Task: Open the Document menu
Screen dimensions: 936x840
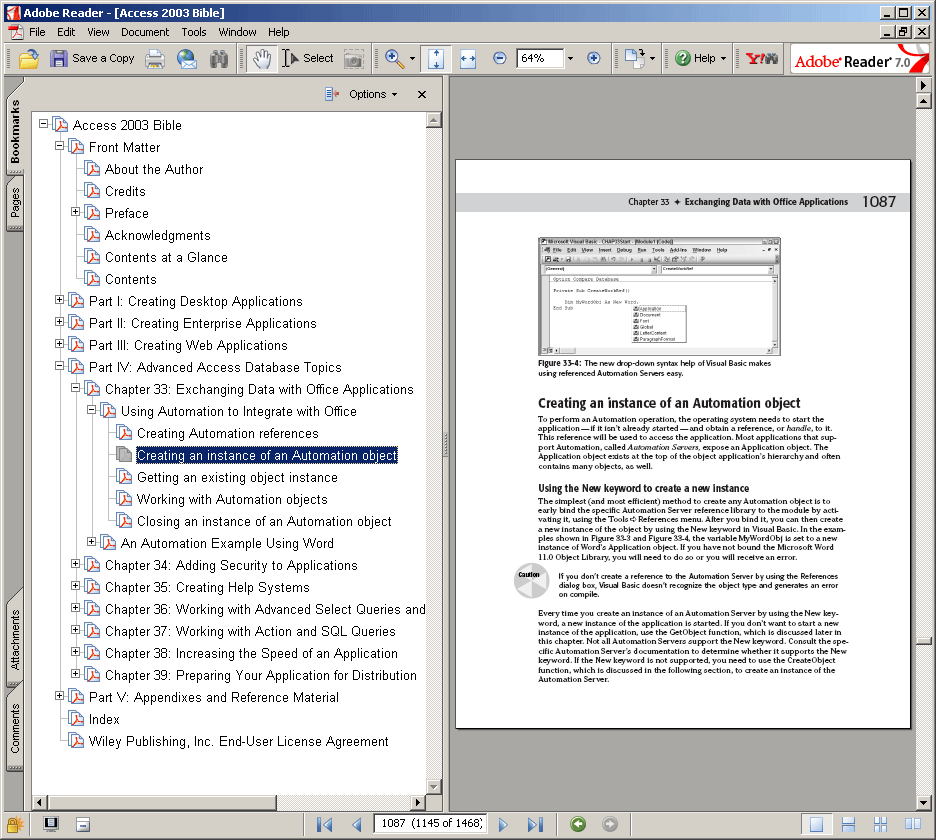Action: [145, 32]
